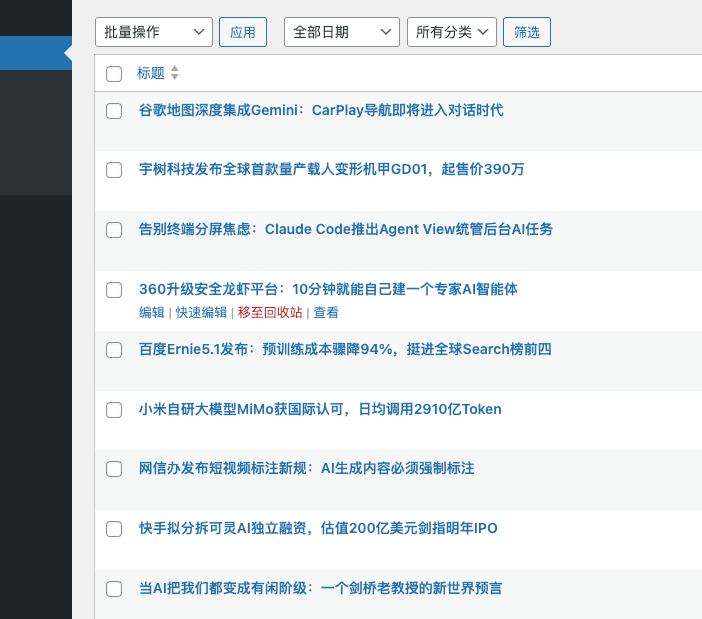Check the box for 谷歌地图深度集成Gemini post
This screenshot has height=619, width=702.
114,111
